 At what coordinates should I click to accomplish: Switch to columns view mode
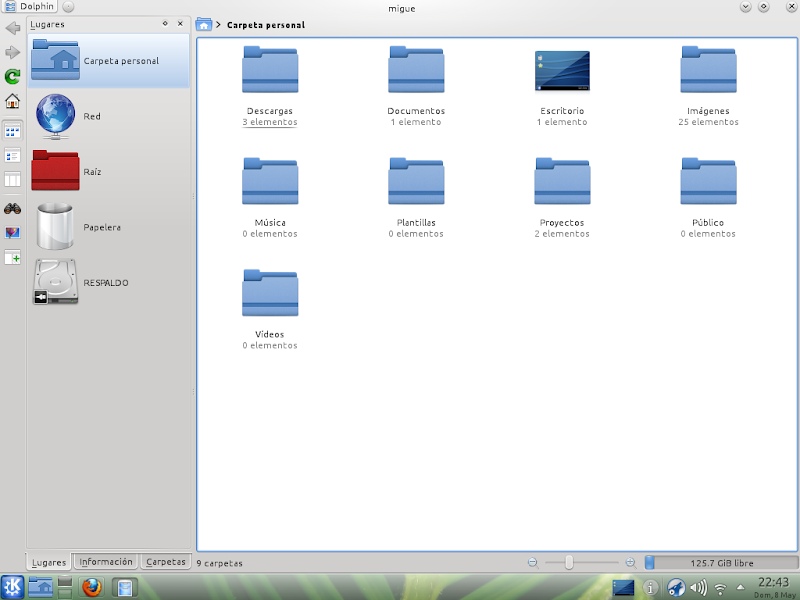pos(12,179)
